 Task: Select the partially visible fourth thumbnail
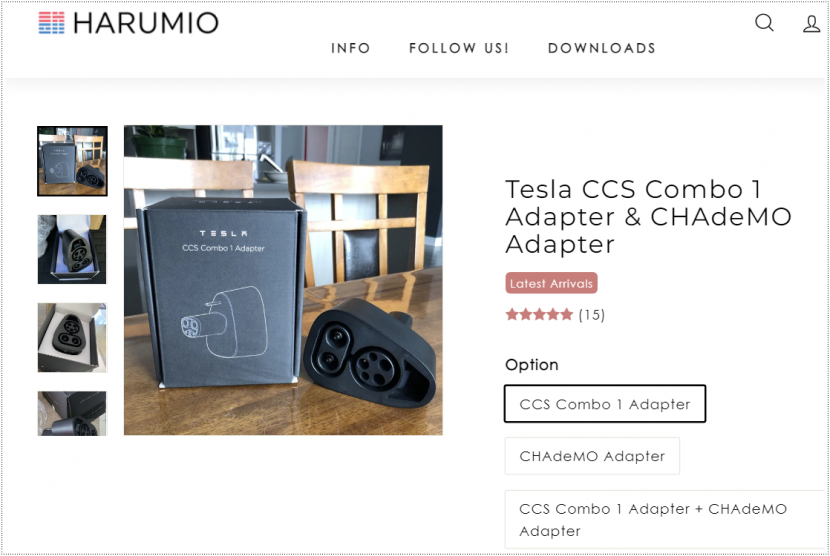coord(72,413)
